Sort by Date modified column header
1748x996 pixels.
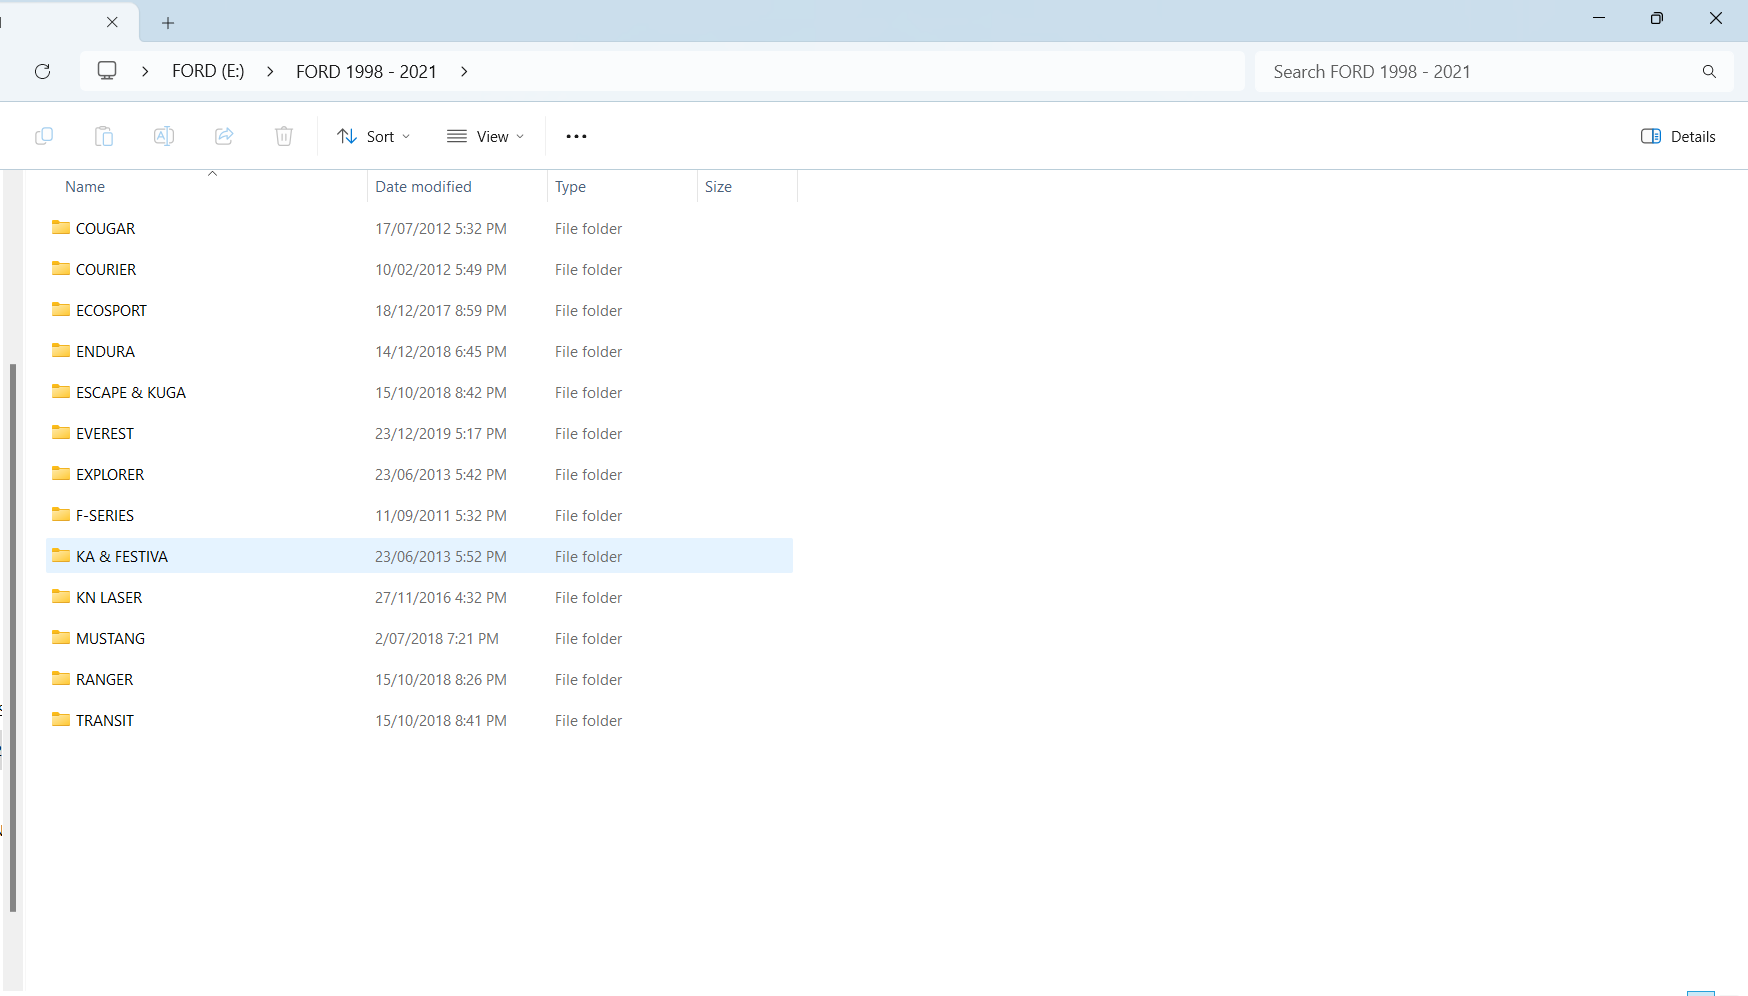[x=423, y=187]
